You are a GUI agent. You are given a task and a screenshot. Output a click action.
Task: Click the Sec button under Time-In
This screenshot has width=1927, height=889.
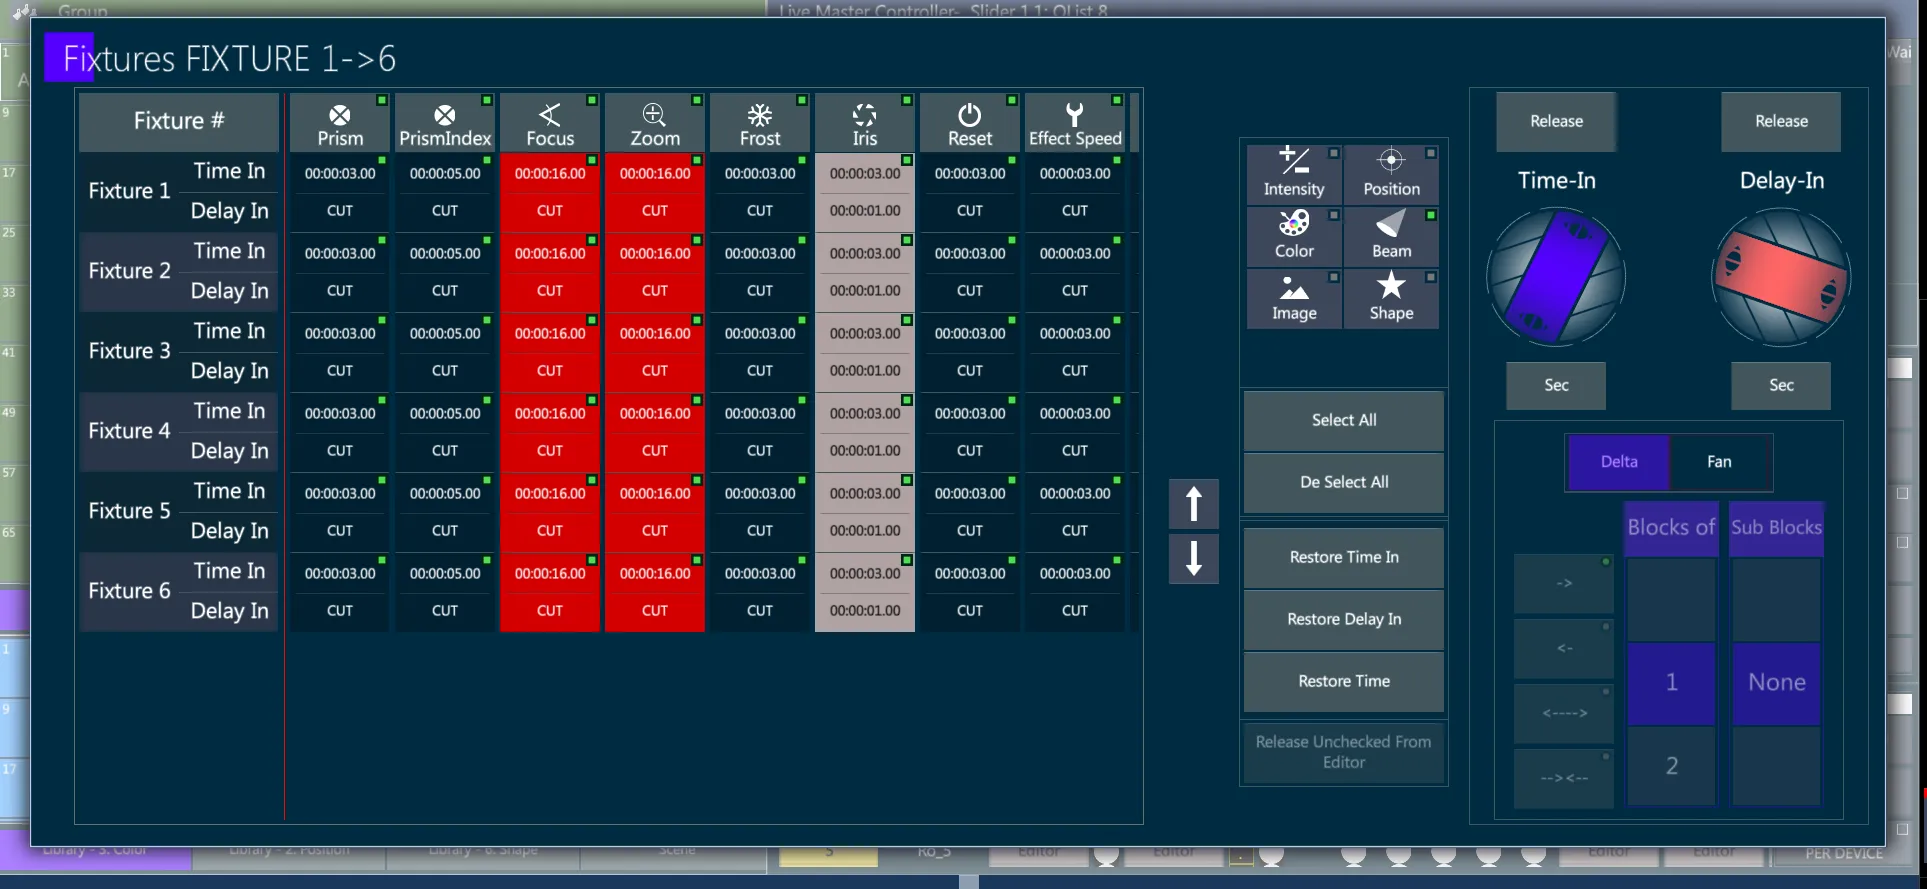(x=1556, y=386)
